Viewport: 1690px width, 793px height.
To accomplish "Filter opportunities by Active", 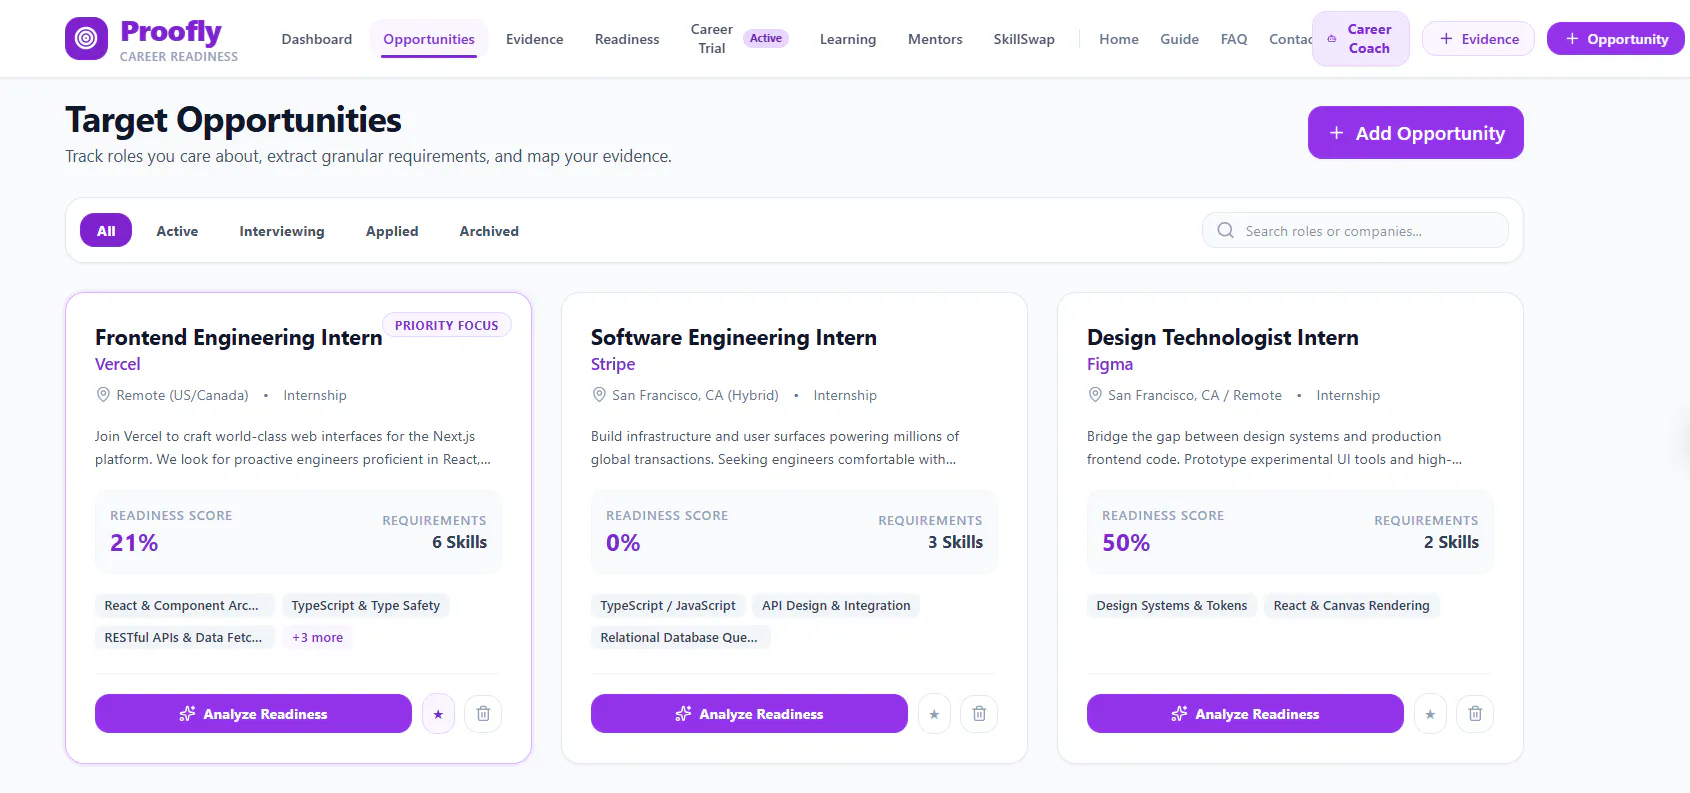I will click(x=177, y=230).
